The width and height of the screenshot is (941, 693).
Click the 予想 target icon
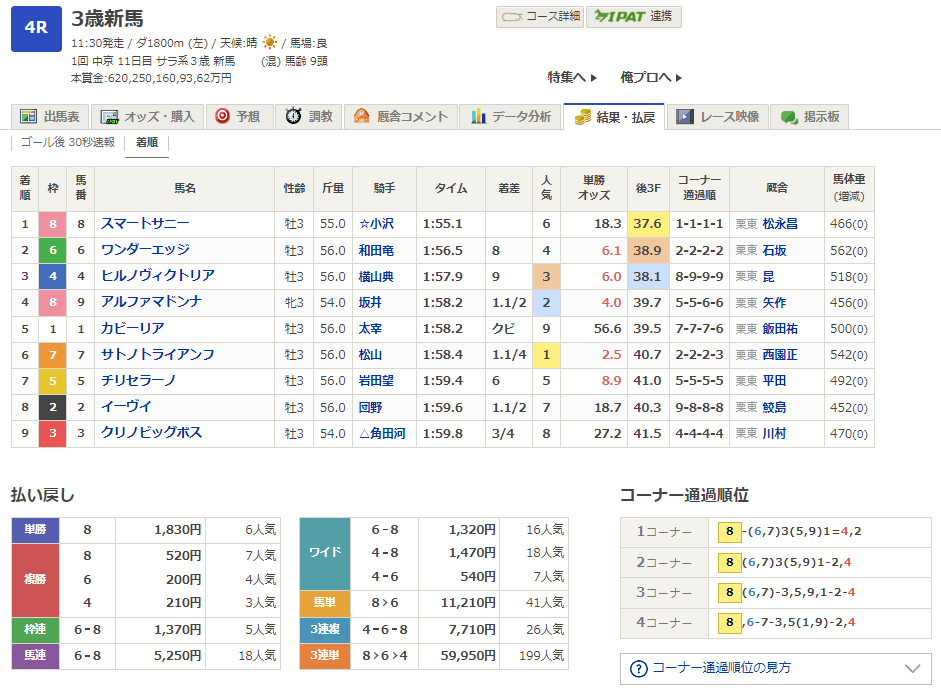[222, 117]
